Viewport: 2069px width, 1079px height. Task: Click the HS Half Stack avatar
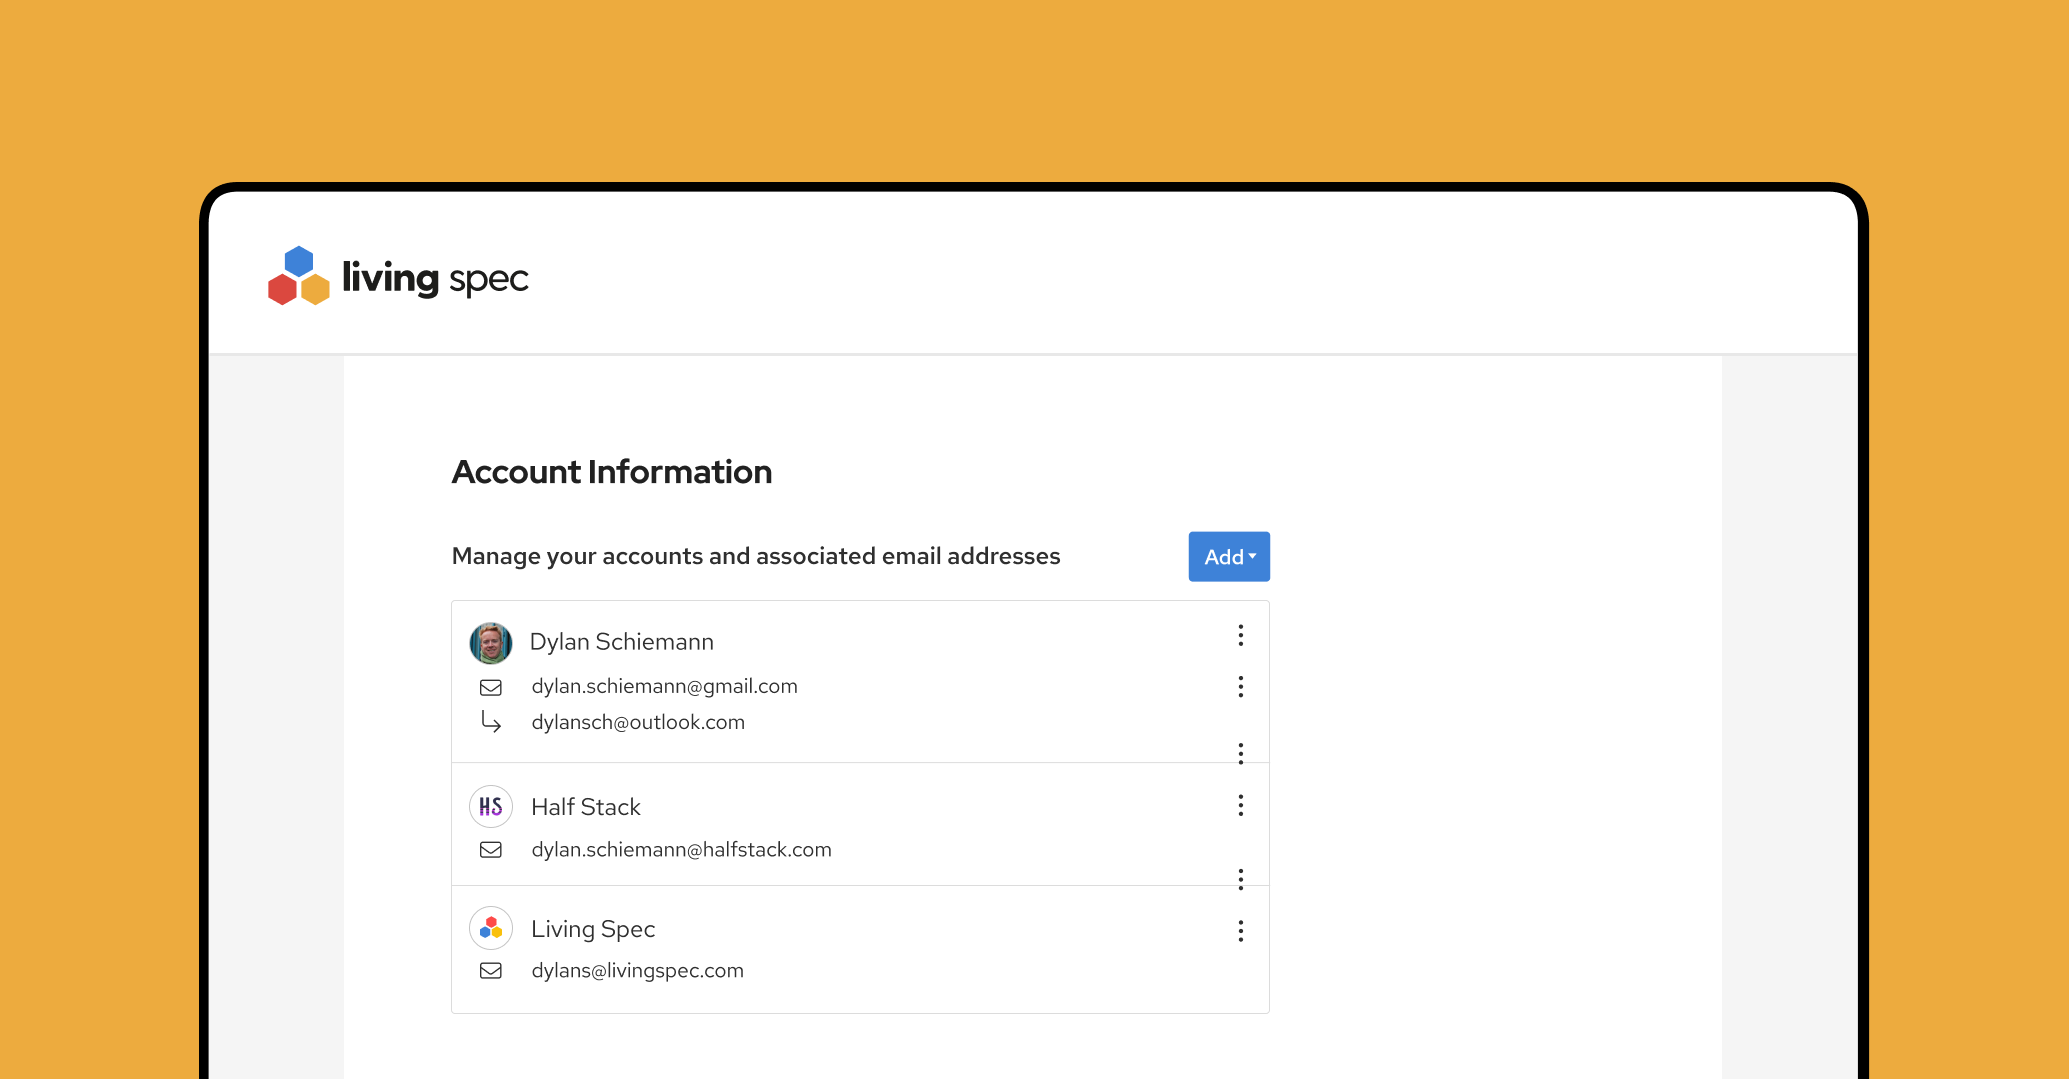491,807
